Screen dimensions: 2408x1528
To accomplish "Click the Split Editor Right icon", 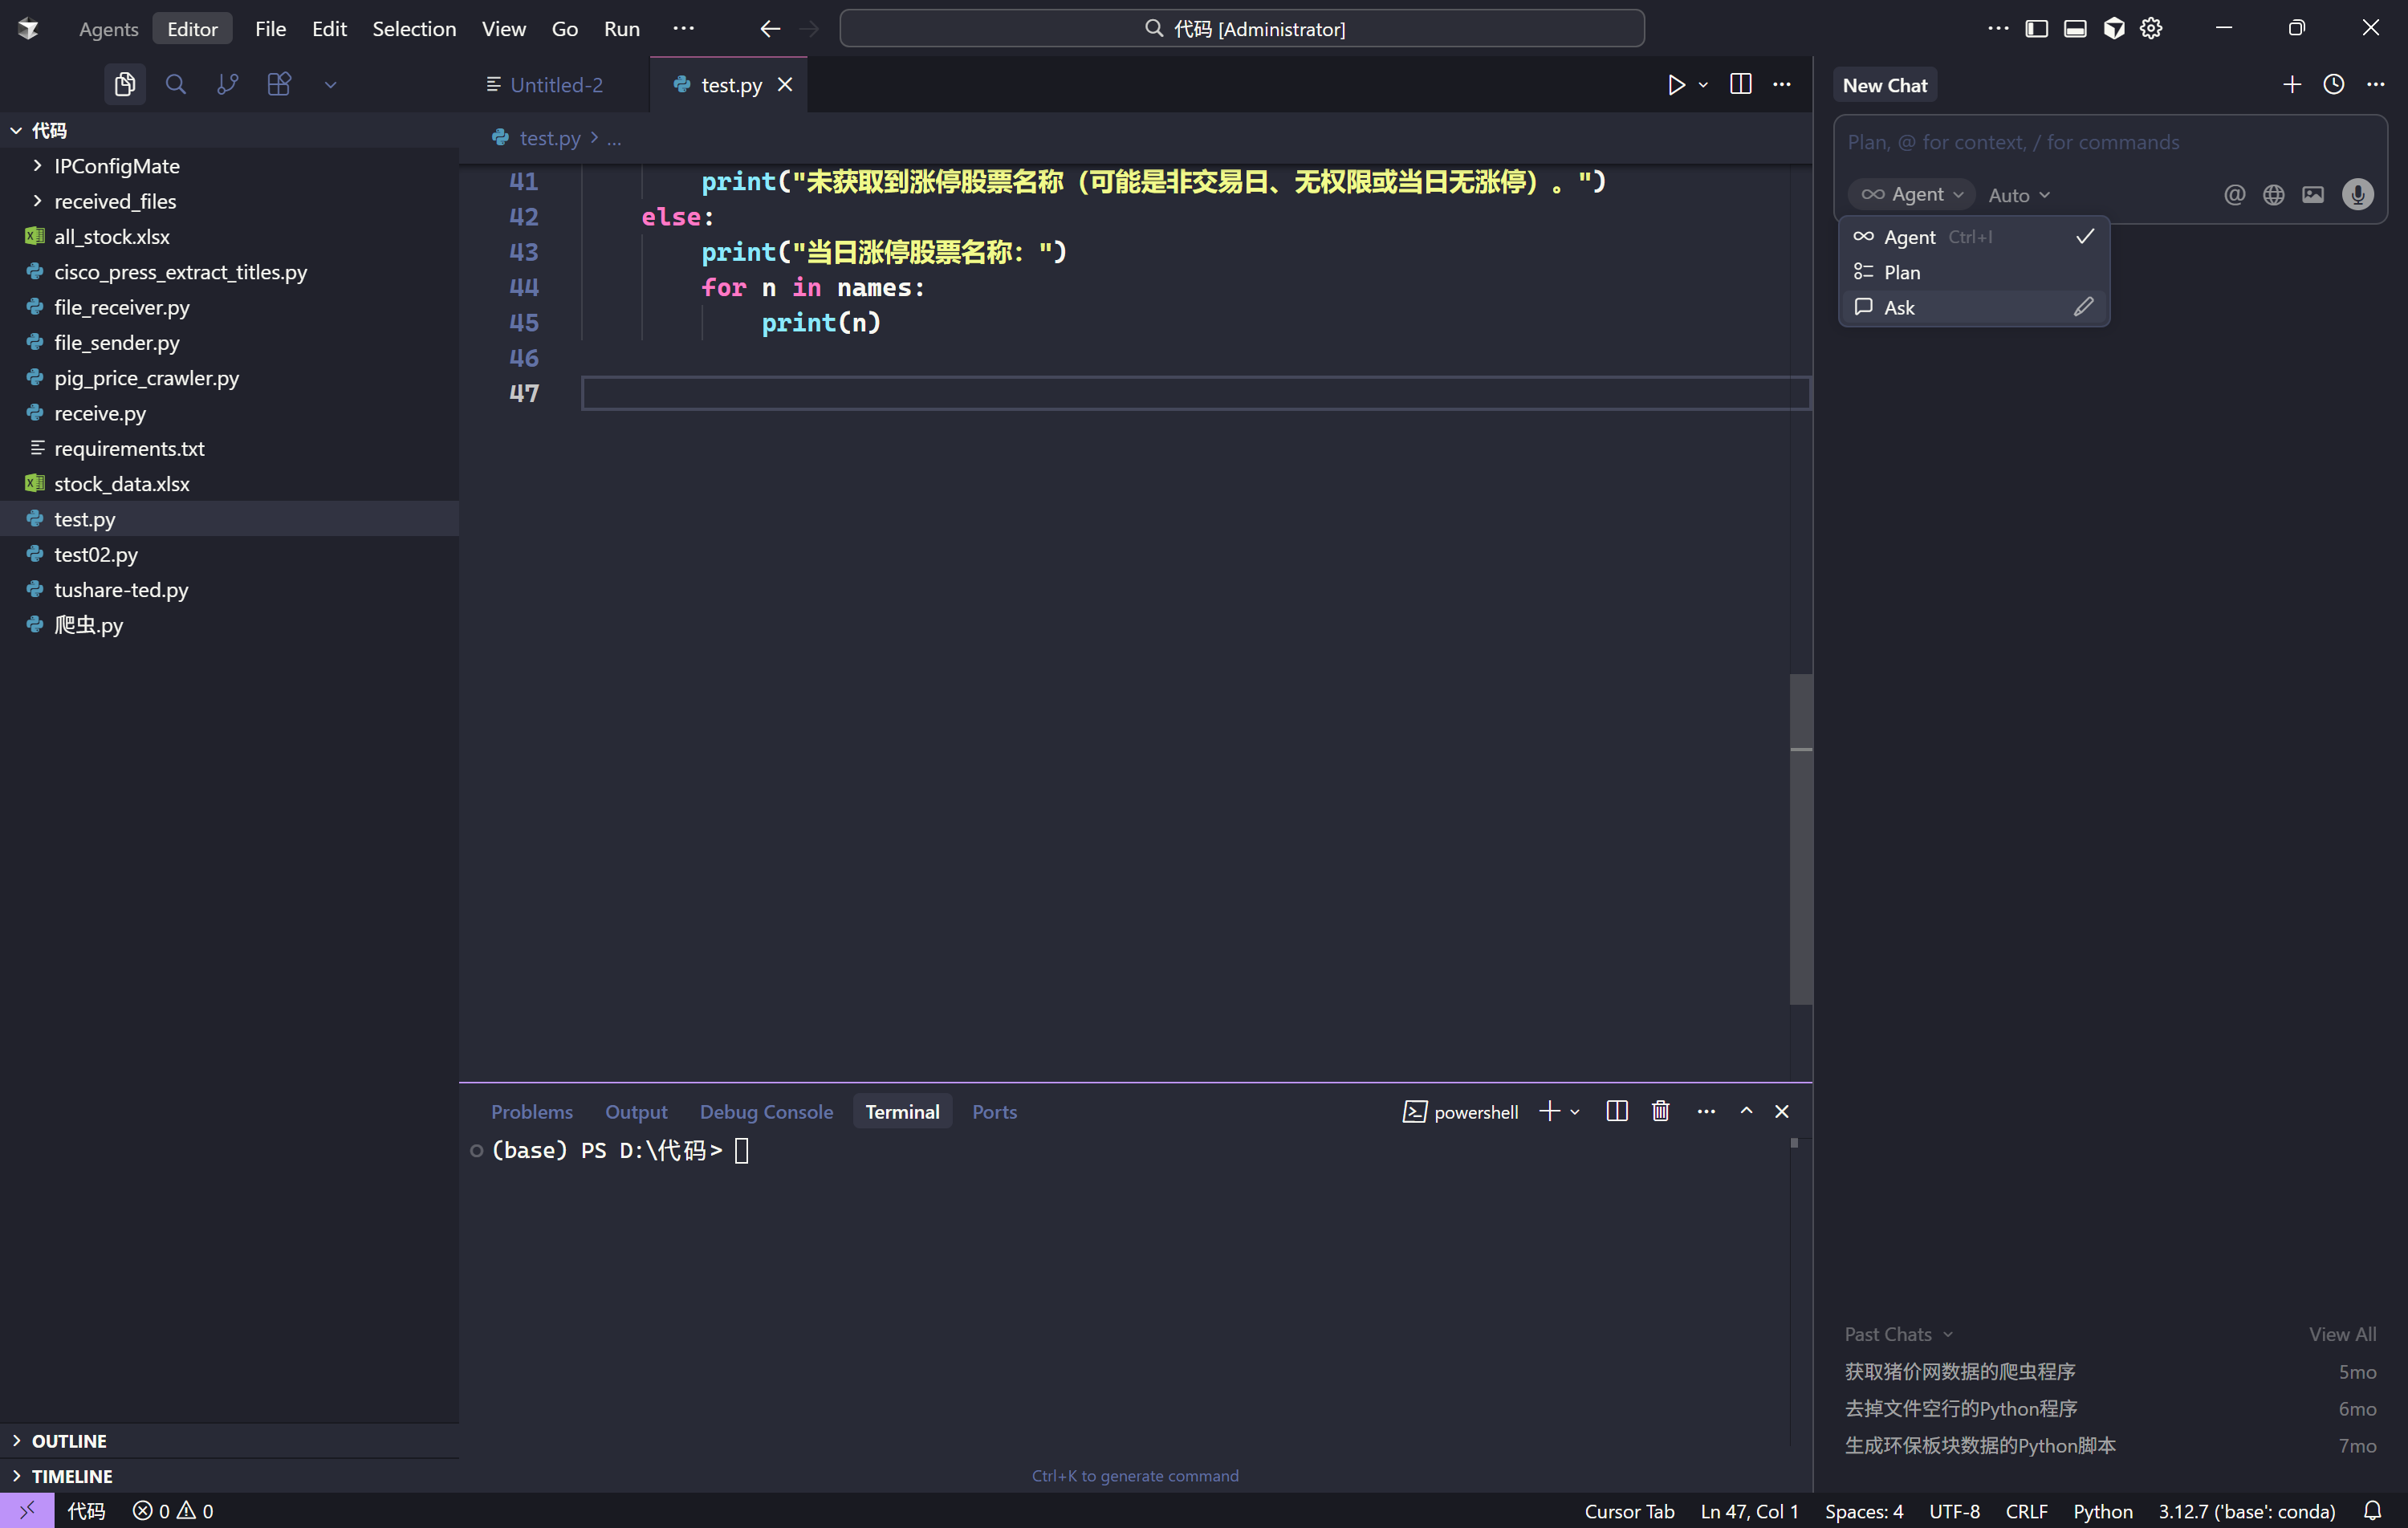I will tap(1740, 85).
